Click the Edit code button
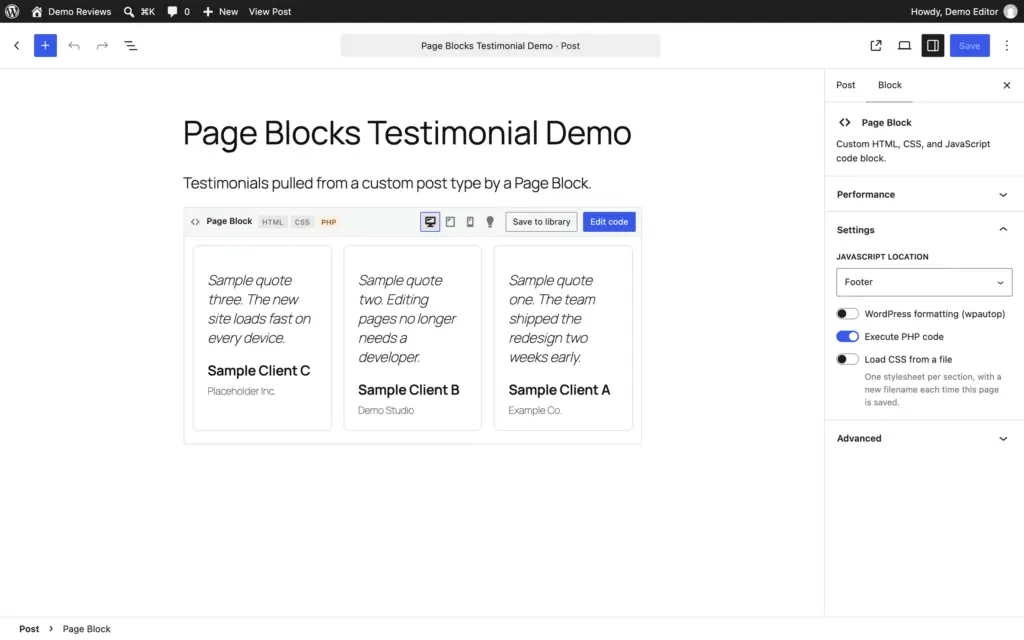1024x640 pixels. [609, 222]
